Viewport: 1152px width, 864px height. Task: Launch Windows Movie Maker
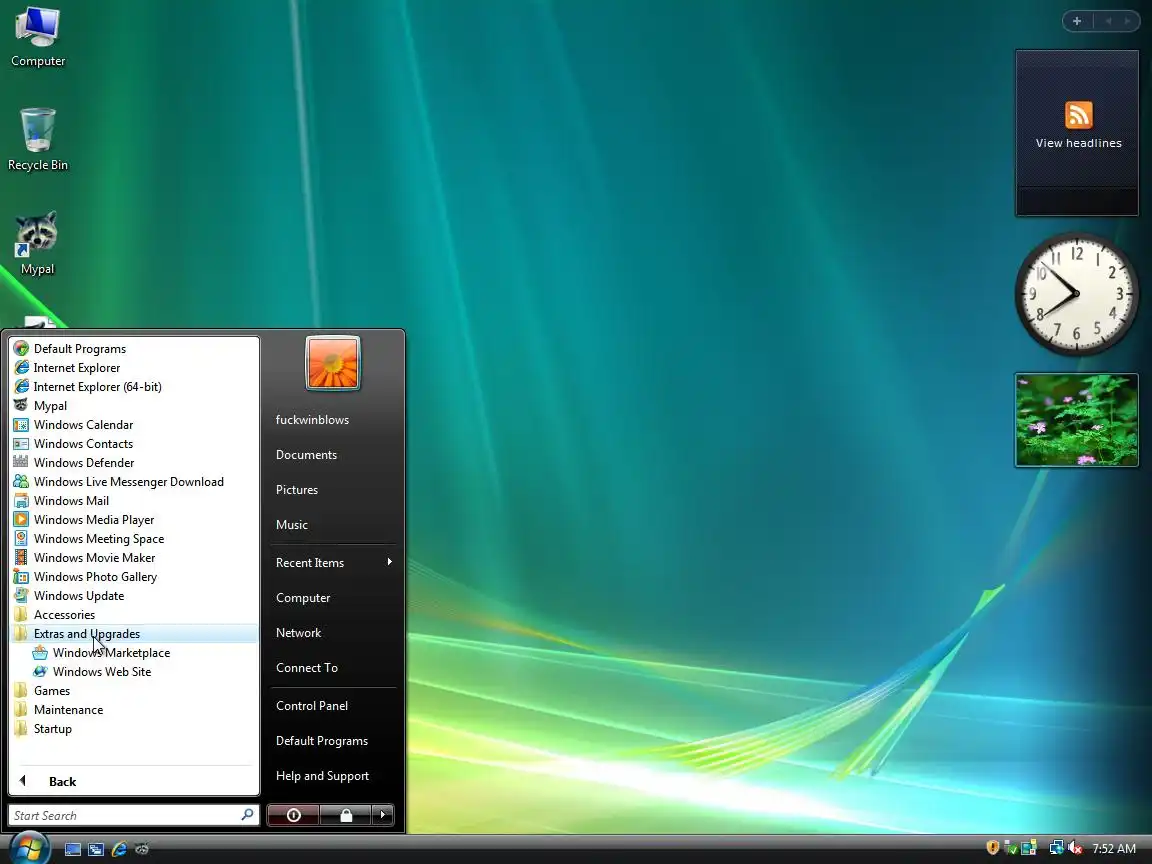point(134,558)
